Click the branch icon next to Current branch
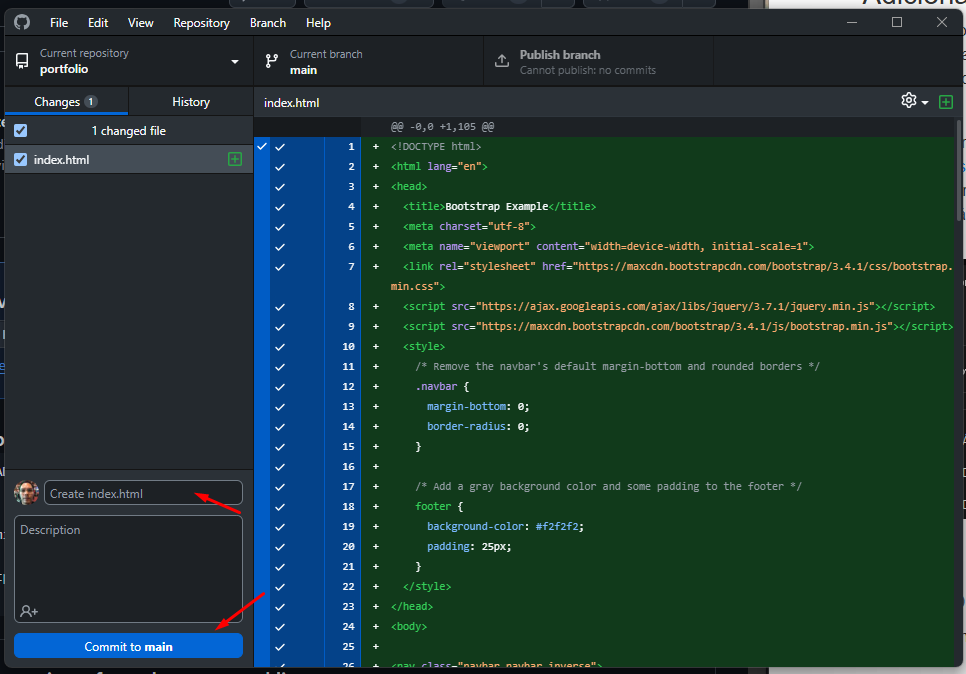Image resolution: width=966 pixels, height=674 pixels. 270,61
